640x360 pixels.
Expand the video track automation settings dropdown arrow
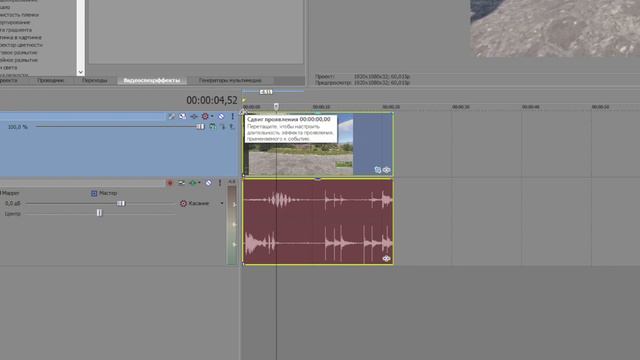pos(212,116)
